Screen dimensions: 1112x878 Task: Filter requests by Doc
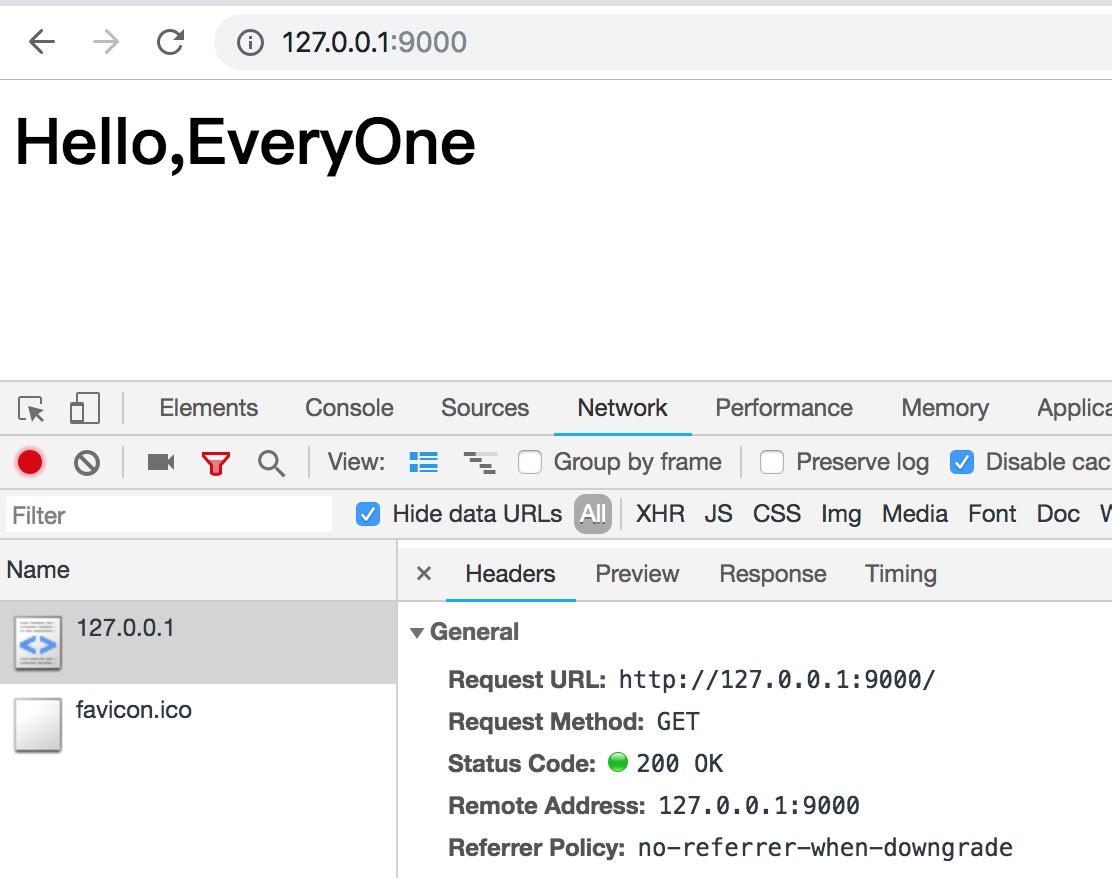(1058, 514)
